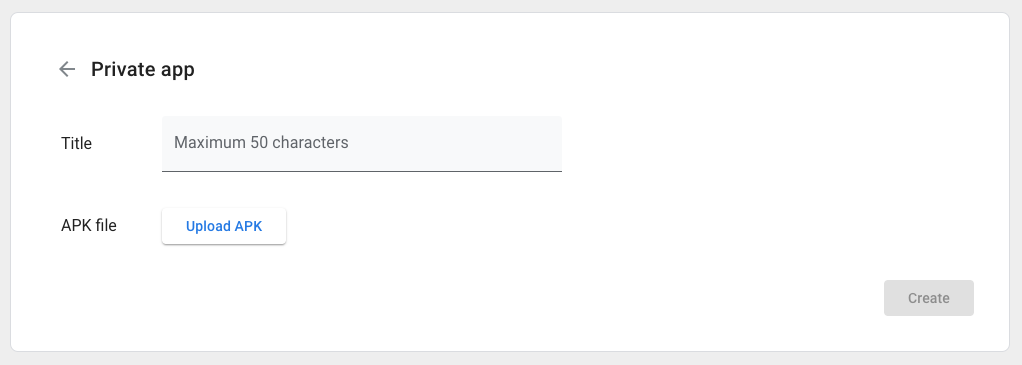Activate the blue Upload APK text
Image resolution: width=1022 pixels, height=365 pixels.
pos(224,226)
